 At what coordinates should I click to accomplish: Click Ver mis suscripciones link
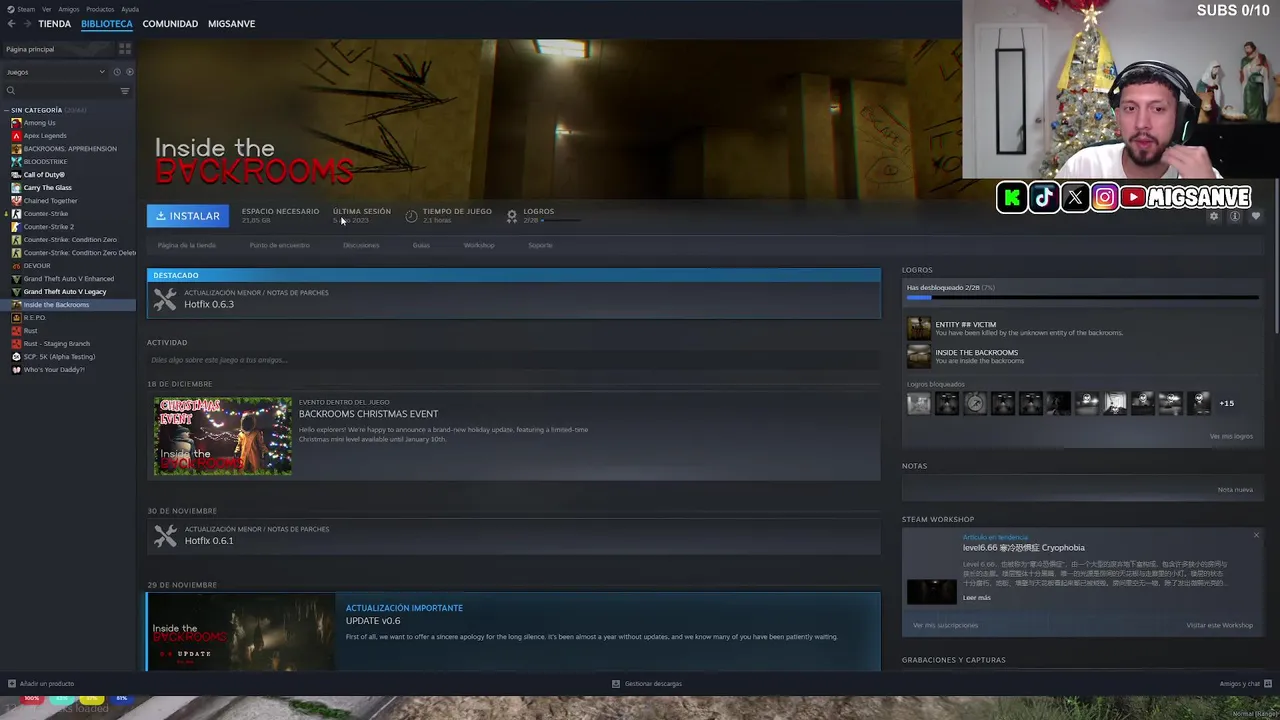[x=945, y=625]
